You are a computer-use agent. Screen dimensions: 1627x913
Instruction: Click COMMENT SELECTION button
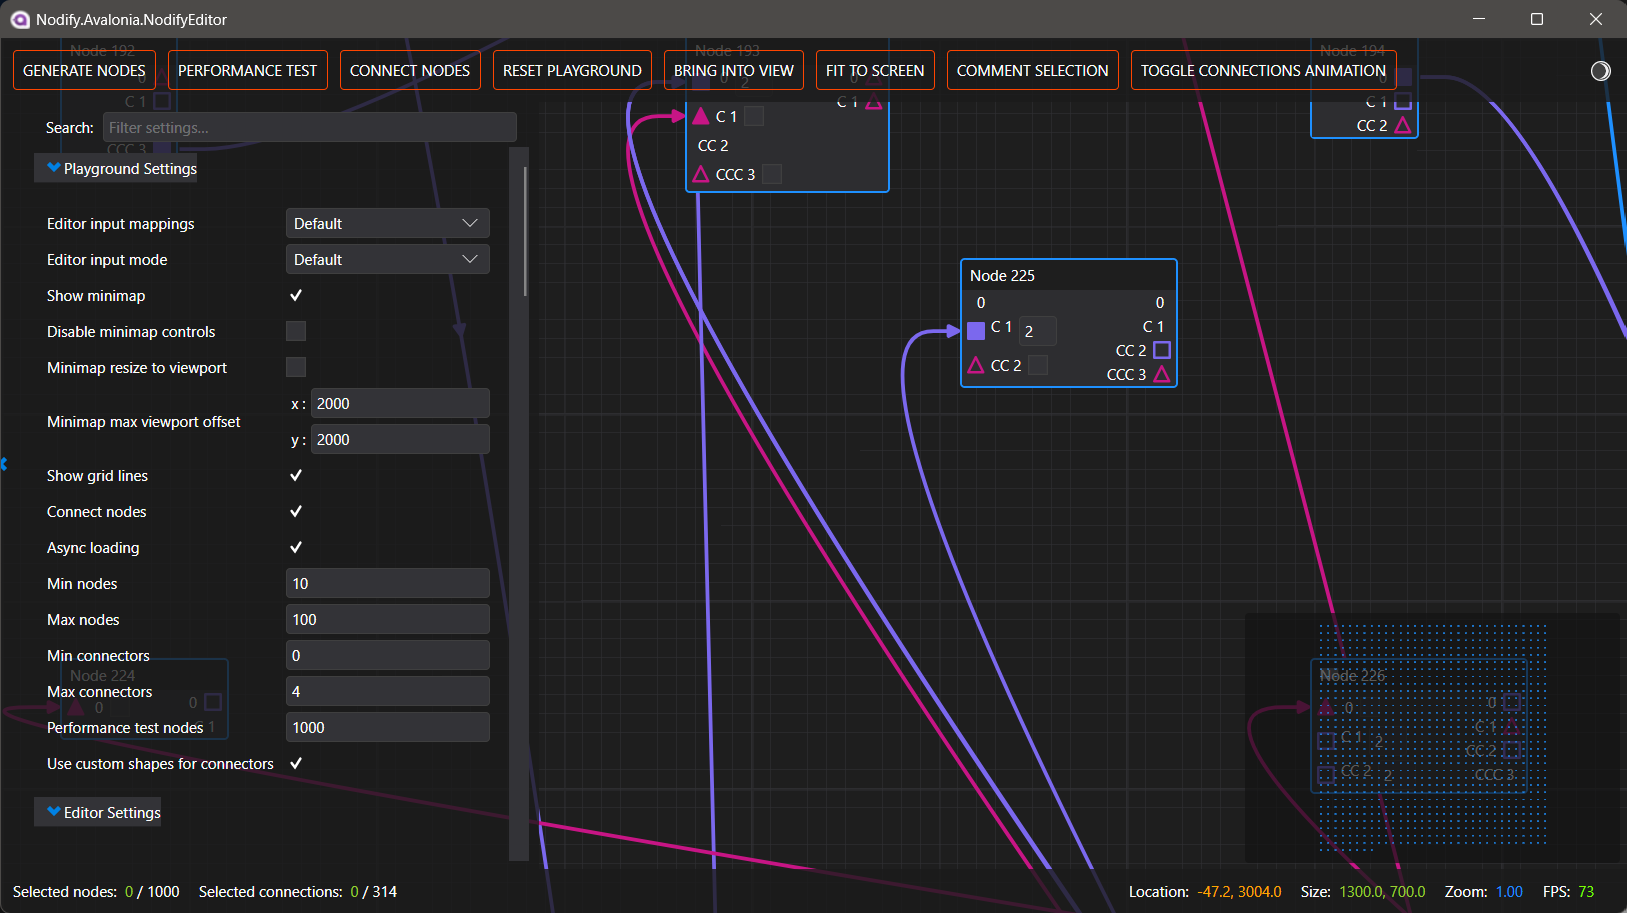1033,70
